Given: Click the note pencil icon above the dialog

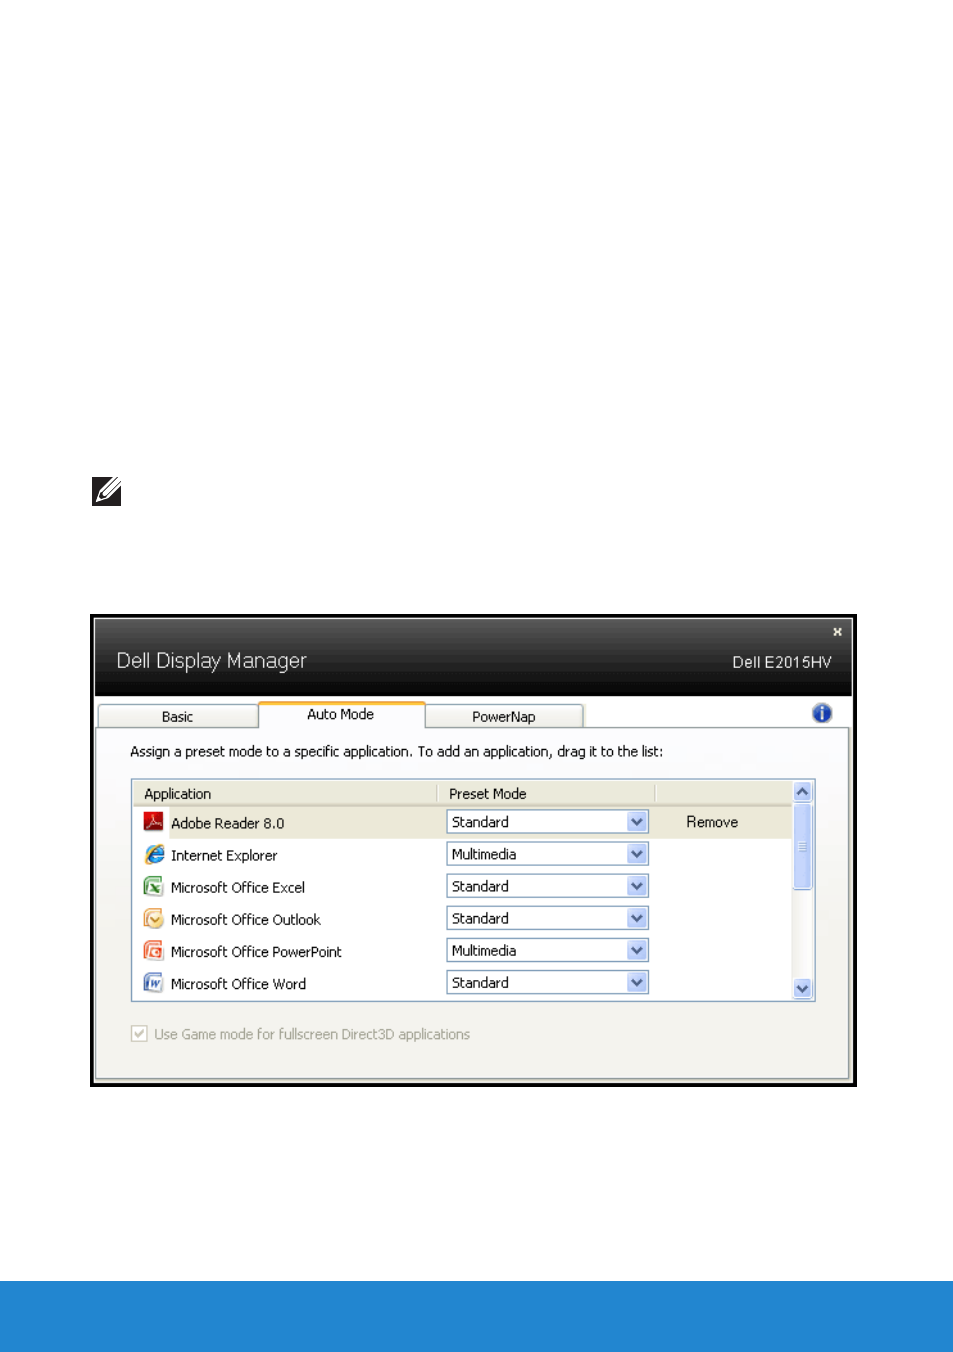Looking at the screenshot, I should click(107, 491).
